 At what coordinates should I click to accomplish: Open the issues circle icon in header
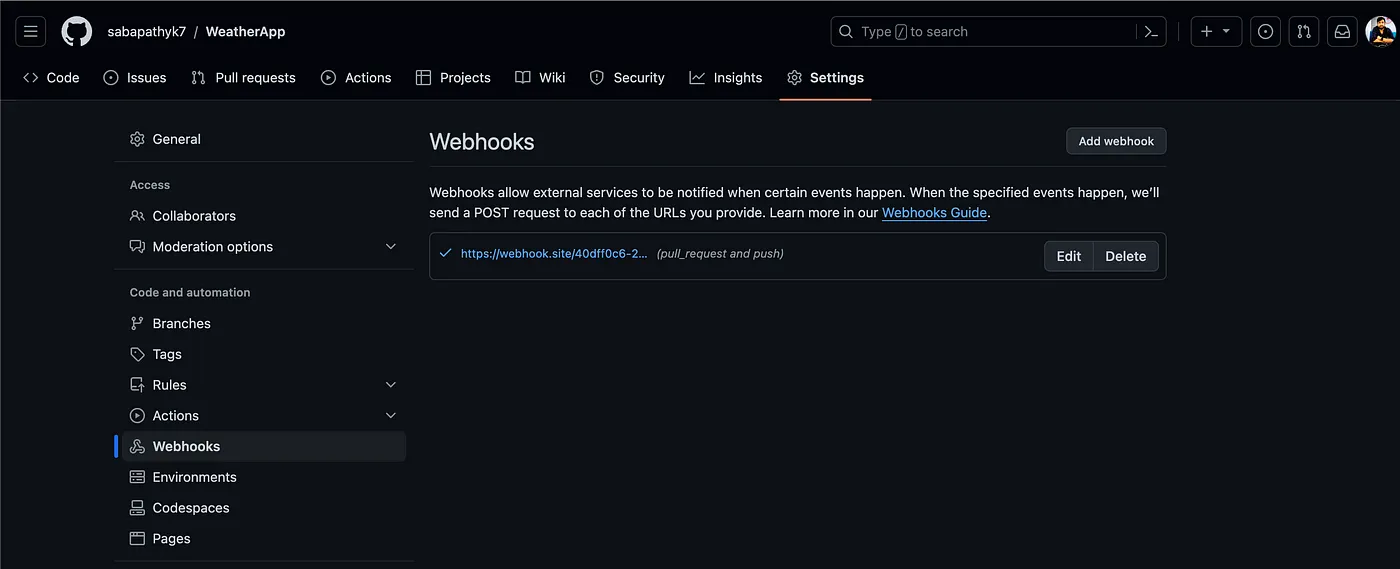tap(1266, 32)
